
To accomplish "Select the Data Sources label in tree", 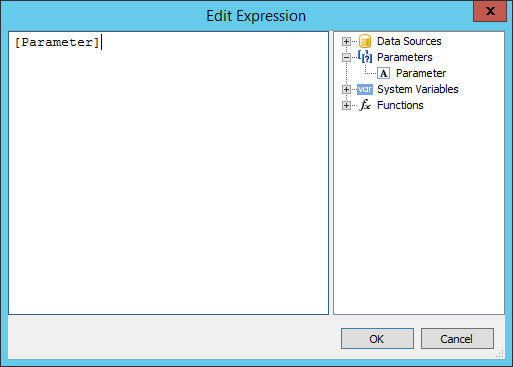I will click(x=409, y=41).
